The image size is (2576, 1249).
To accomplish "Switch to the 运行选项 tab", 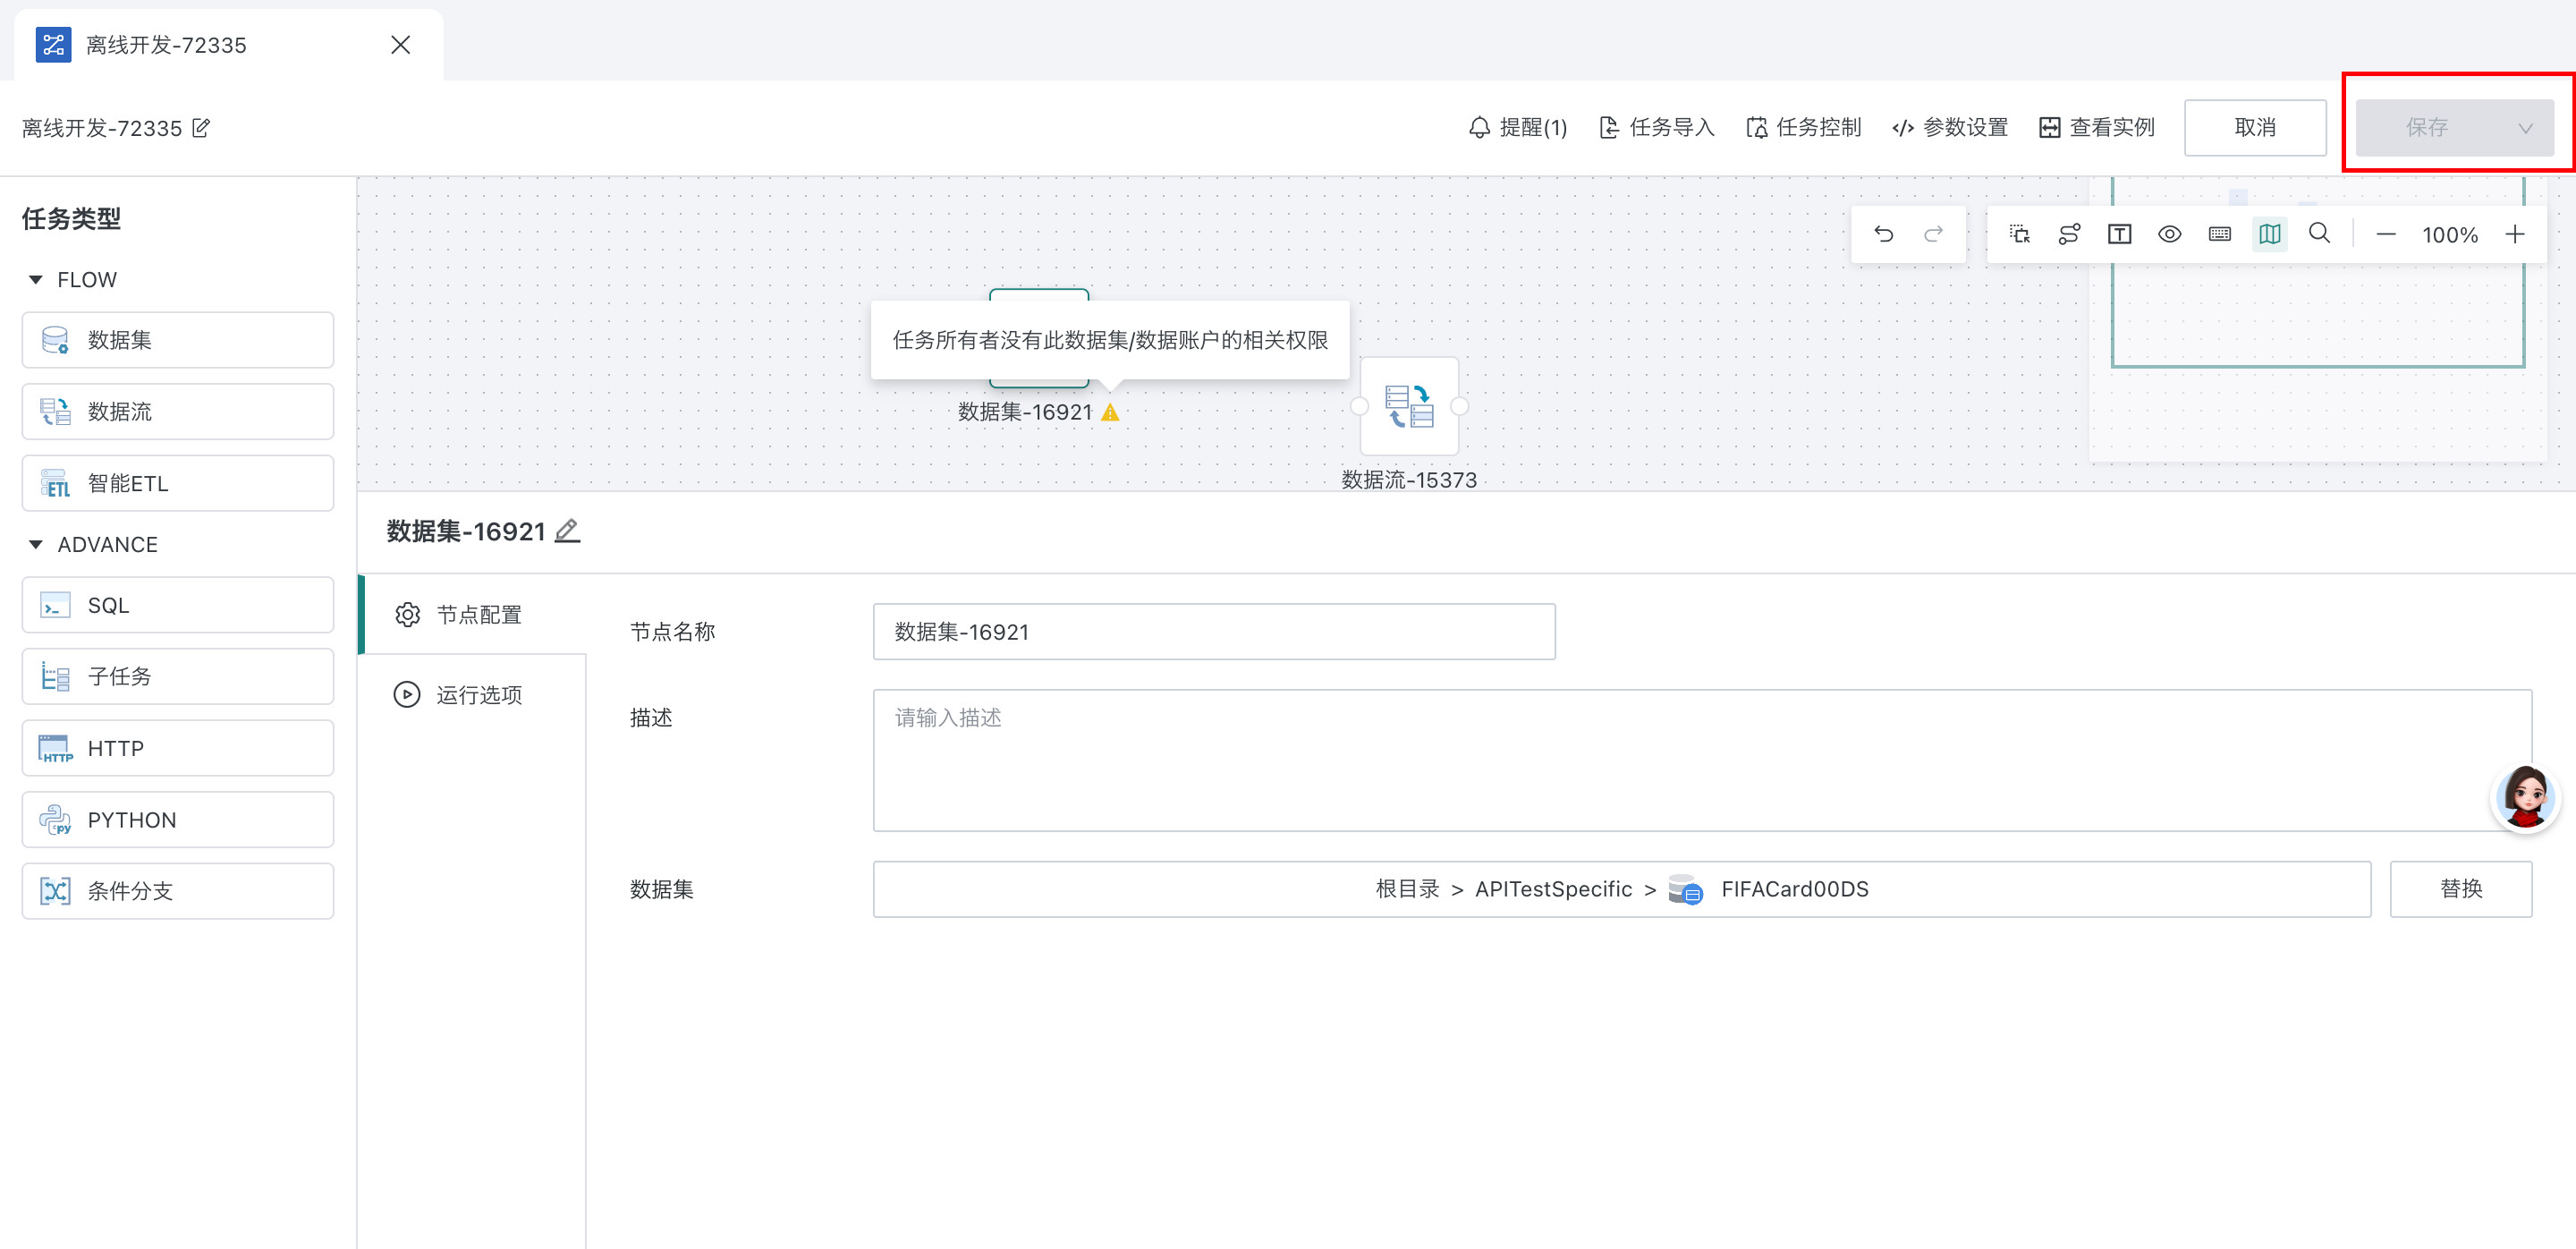I will pos(477,695).
